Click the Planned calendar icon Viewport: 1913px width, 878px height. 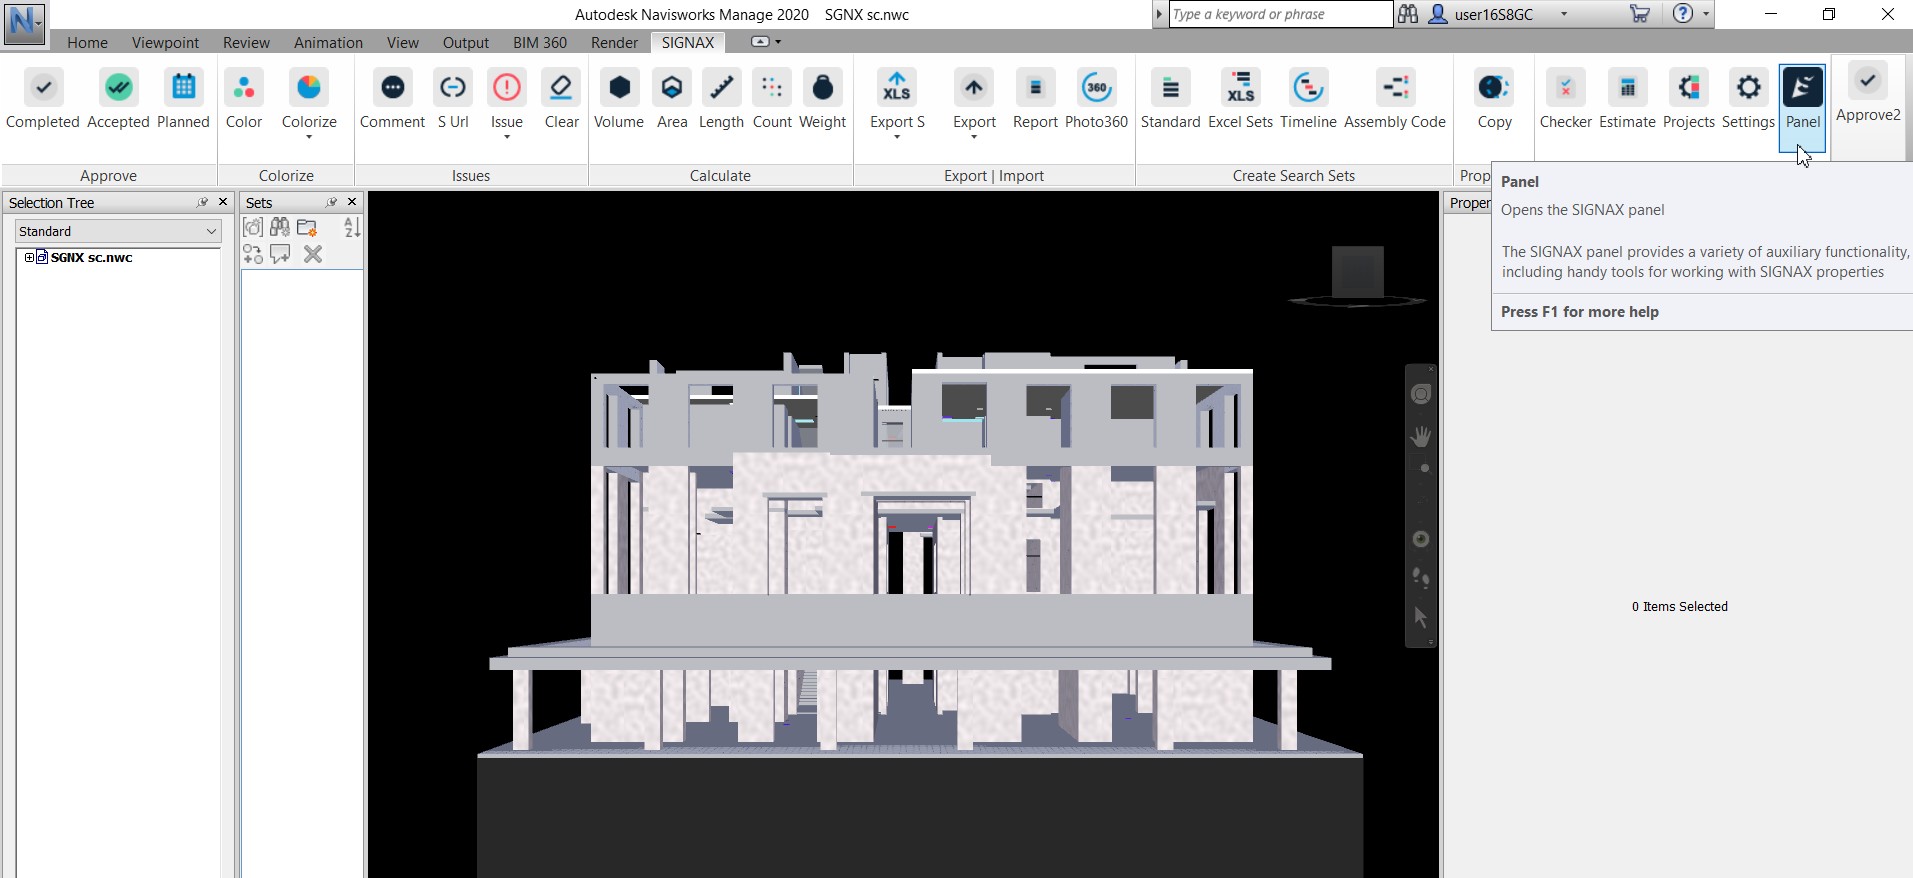pos(183,88)
